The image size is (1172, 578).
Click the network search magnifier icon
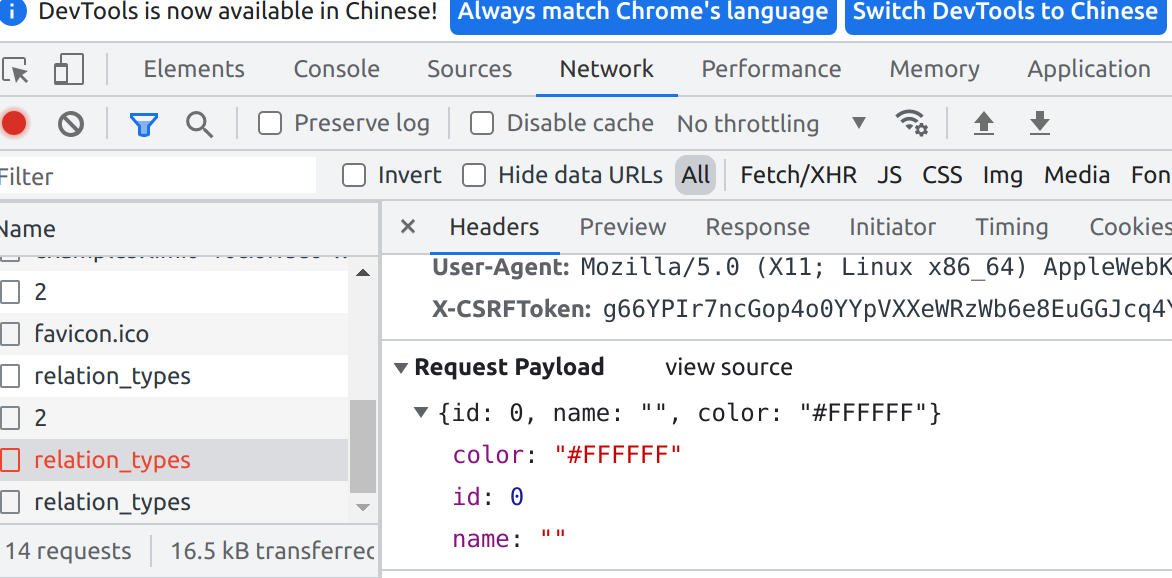pos(199,123)
